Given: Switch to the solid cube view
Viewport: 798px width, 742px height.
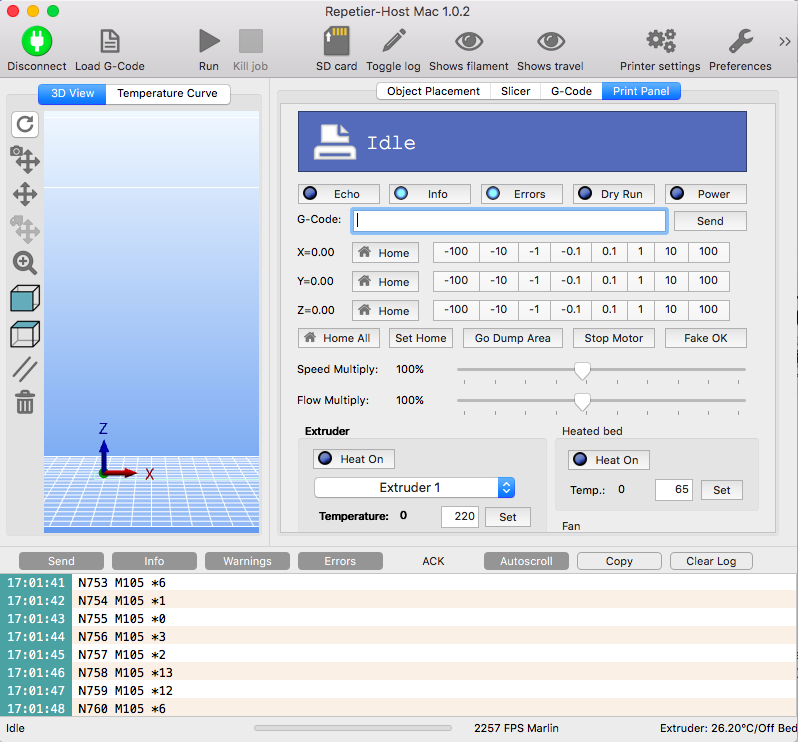Looking at the screenshot, I should pos(25,298).
